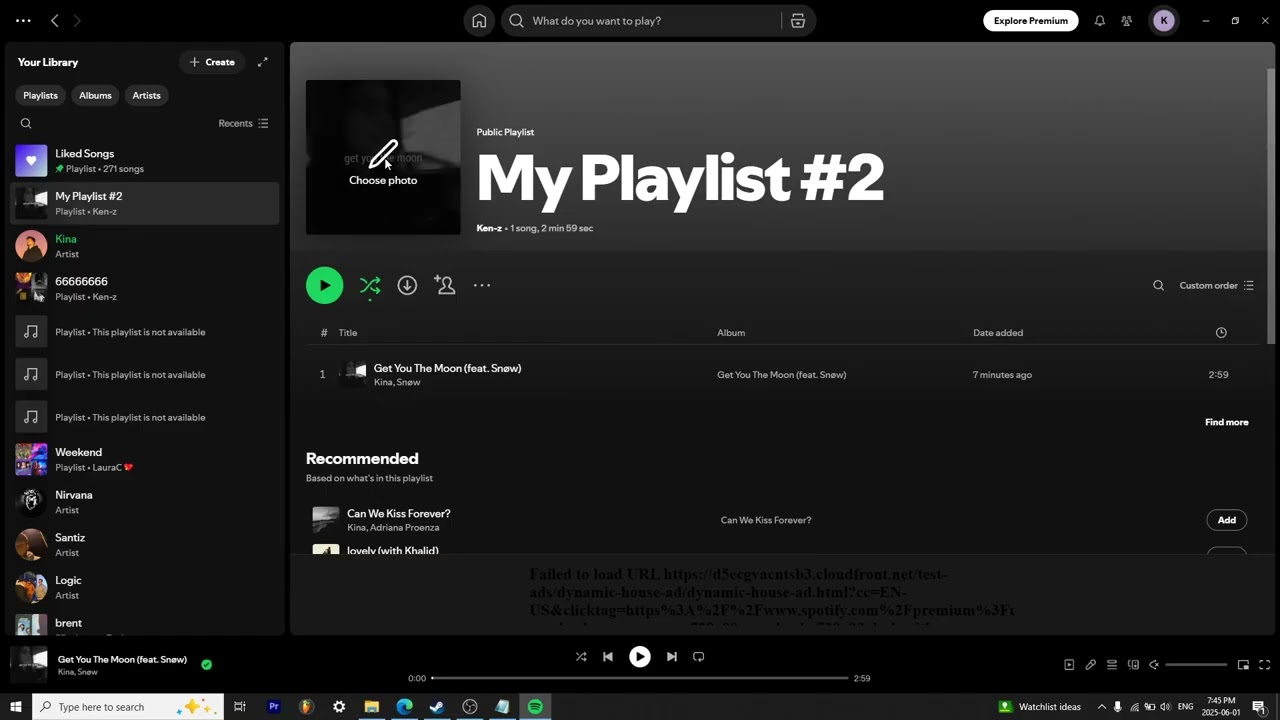This screenshot has width=1280, height=720.
Task: Connect to a device
Action: pyautogui.click(x=1133, y=665)
